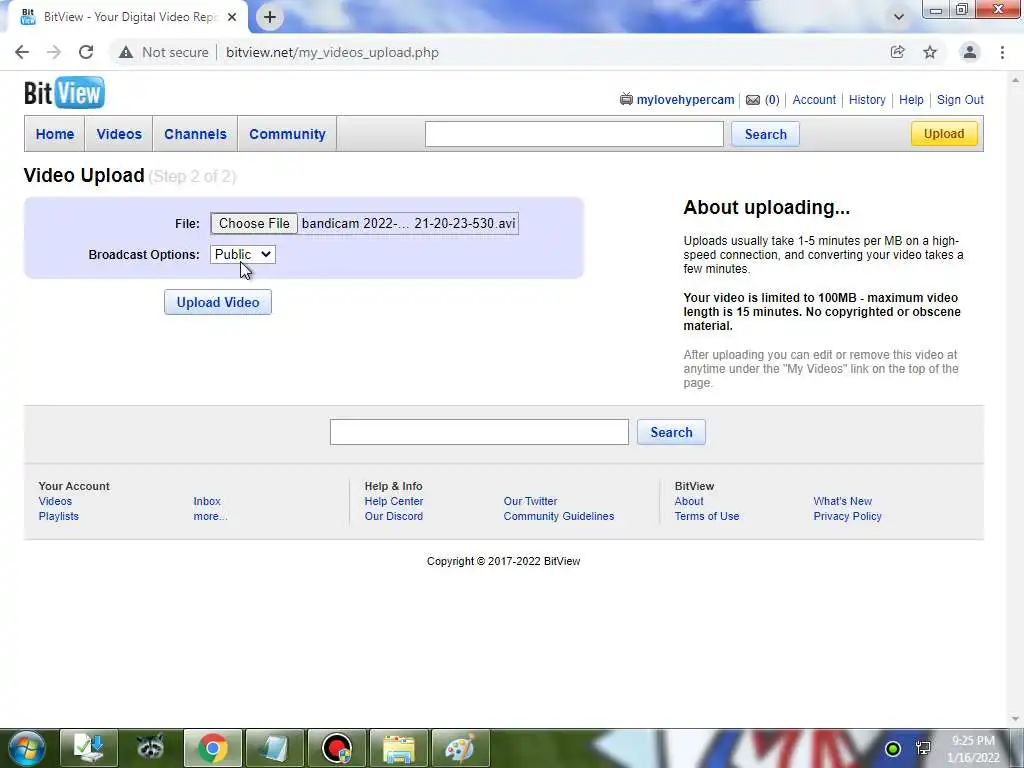Open footer Playlists link

(59, 516)
